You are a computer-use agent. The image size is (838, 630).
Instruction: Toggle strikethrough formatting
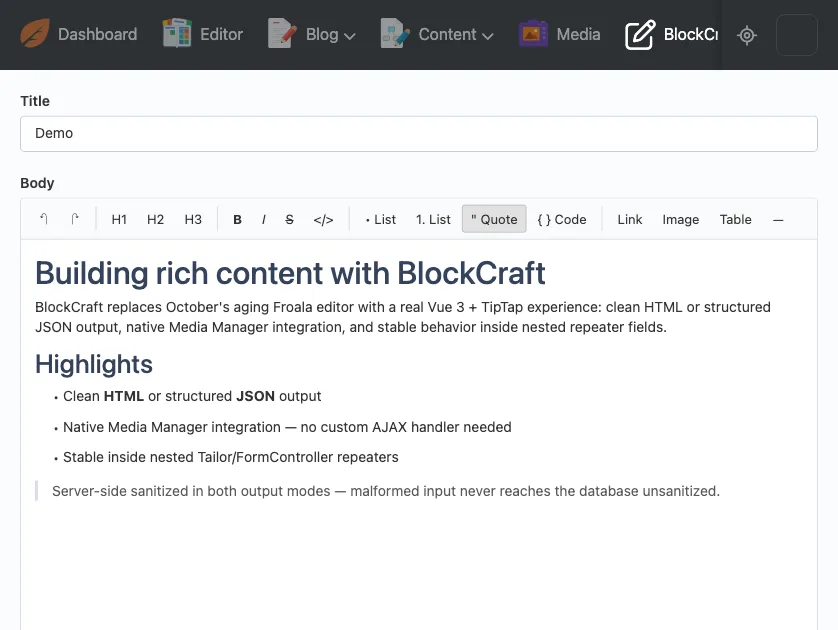coord(289,219)
